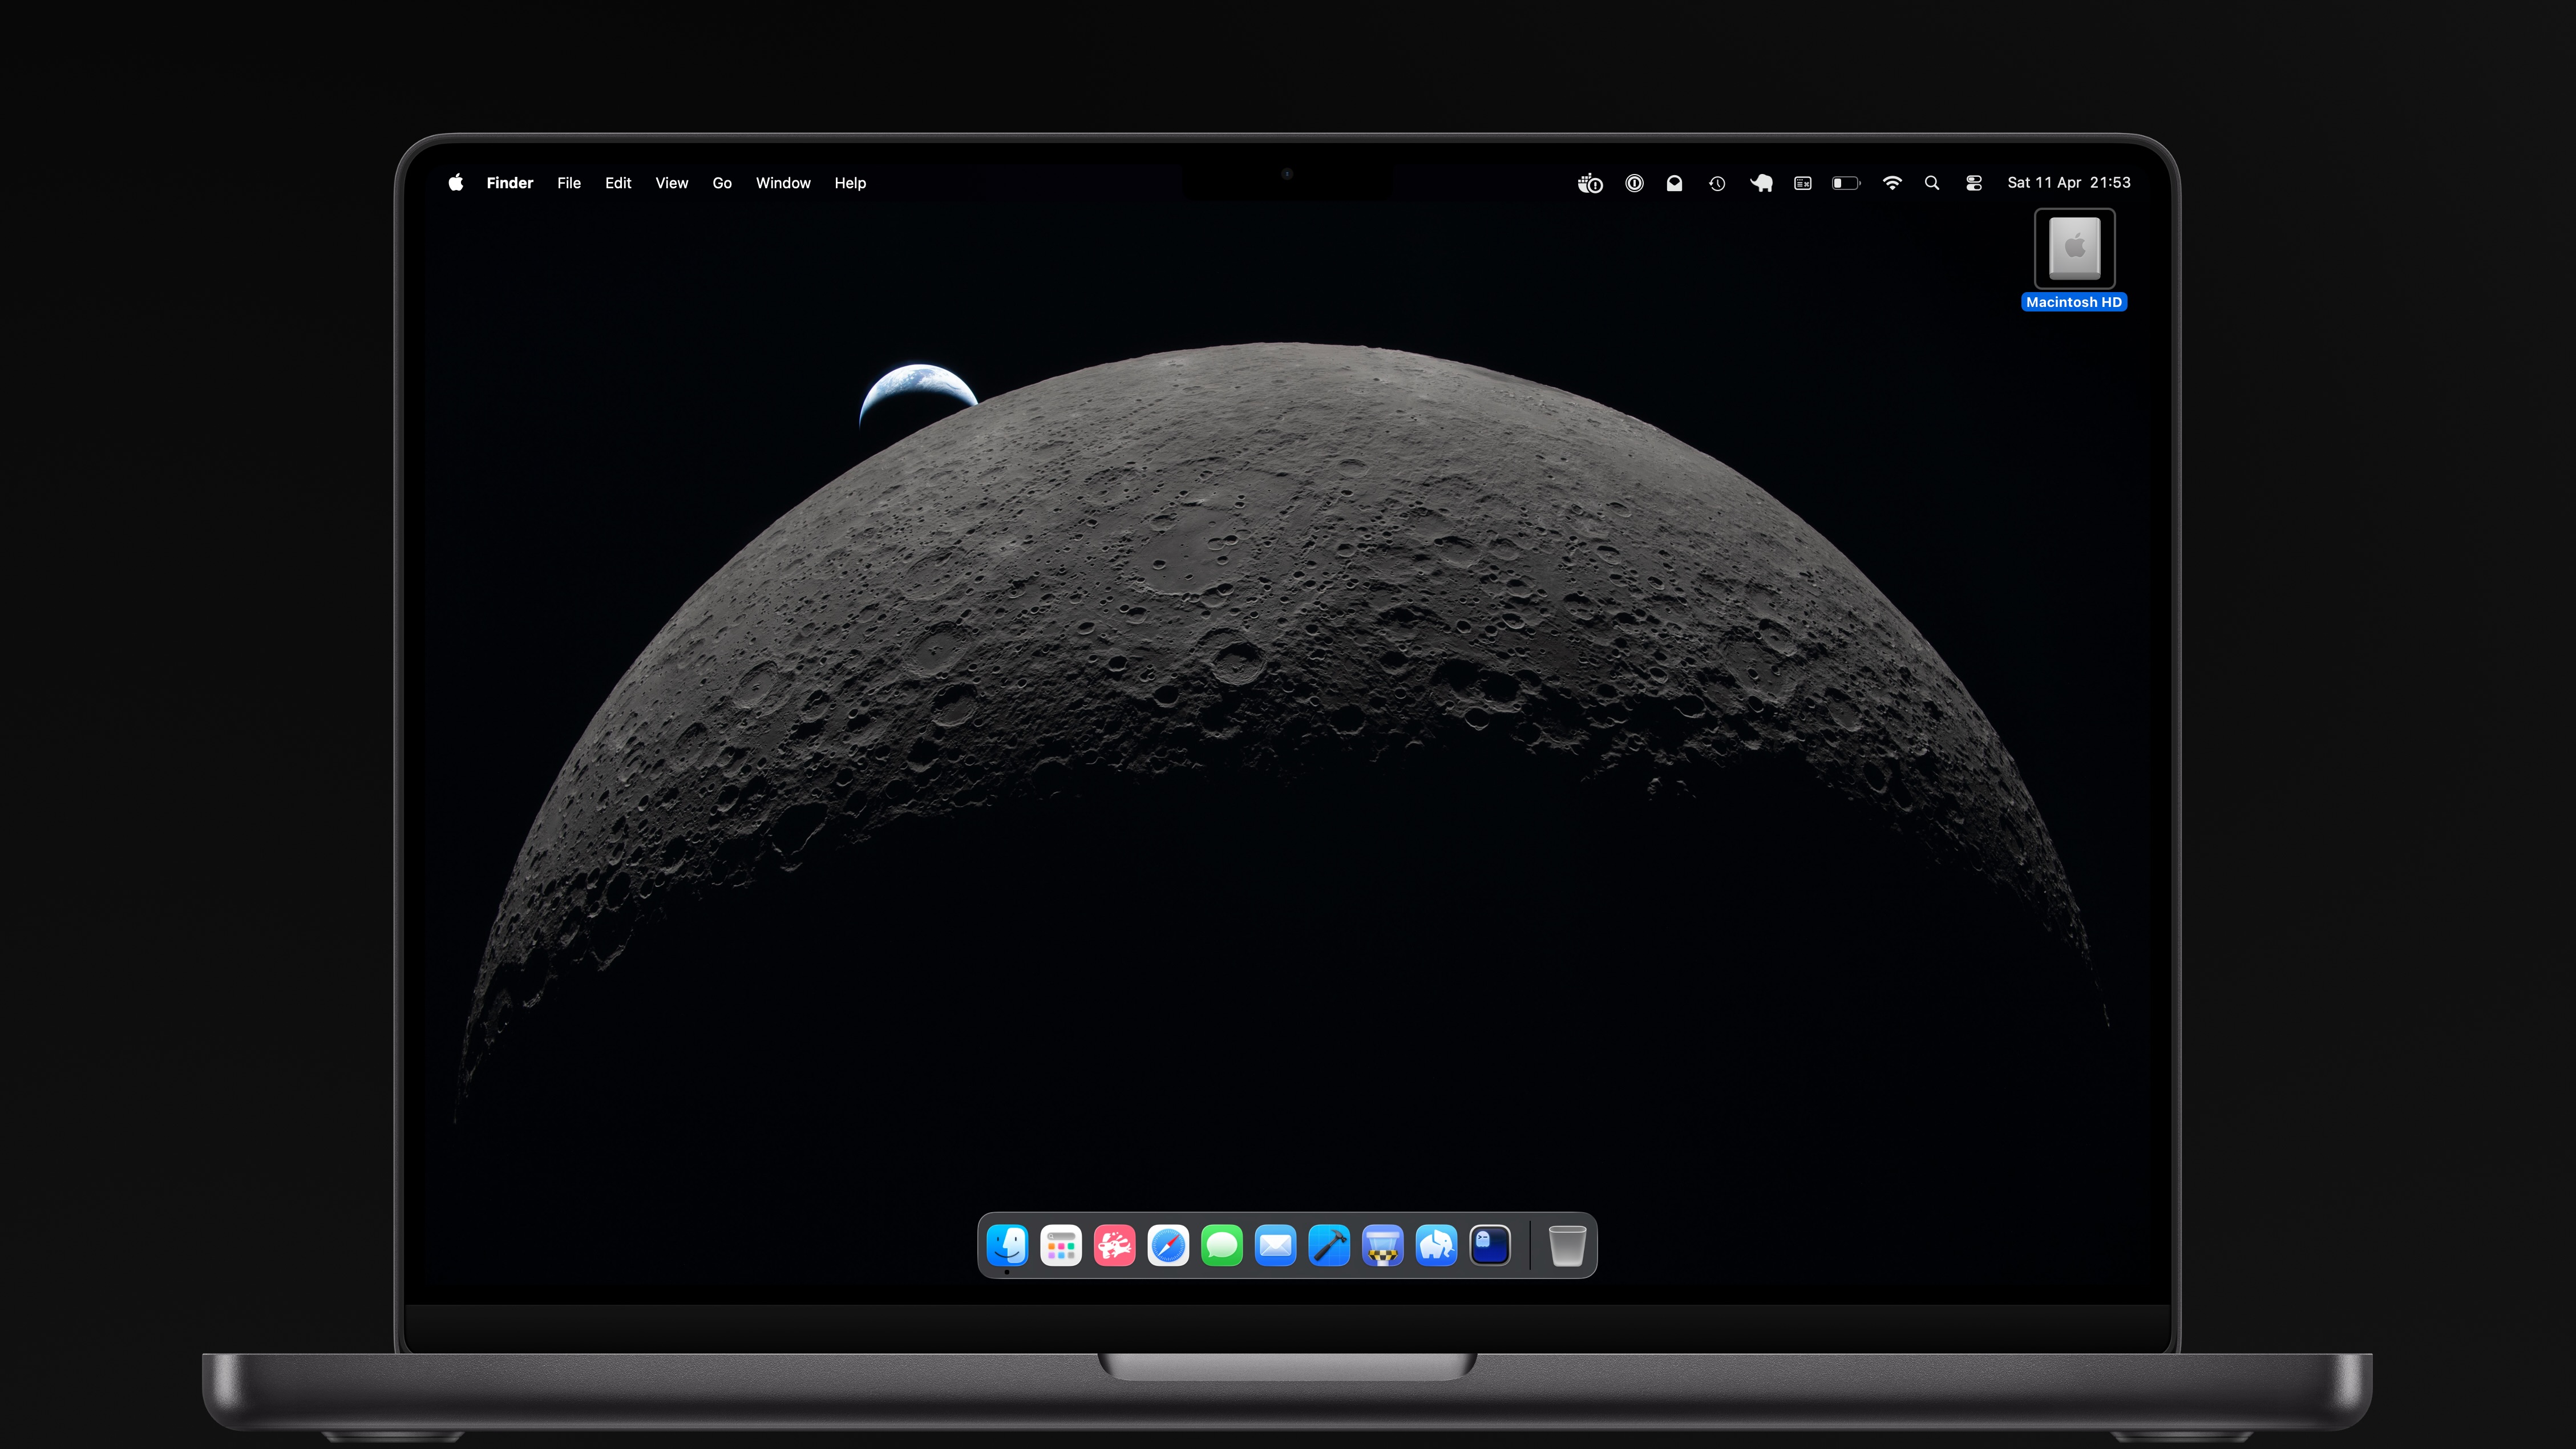Open the Go menu in Finder

[x=721, y=183]
